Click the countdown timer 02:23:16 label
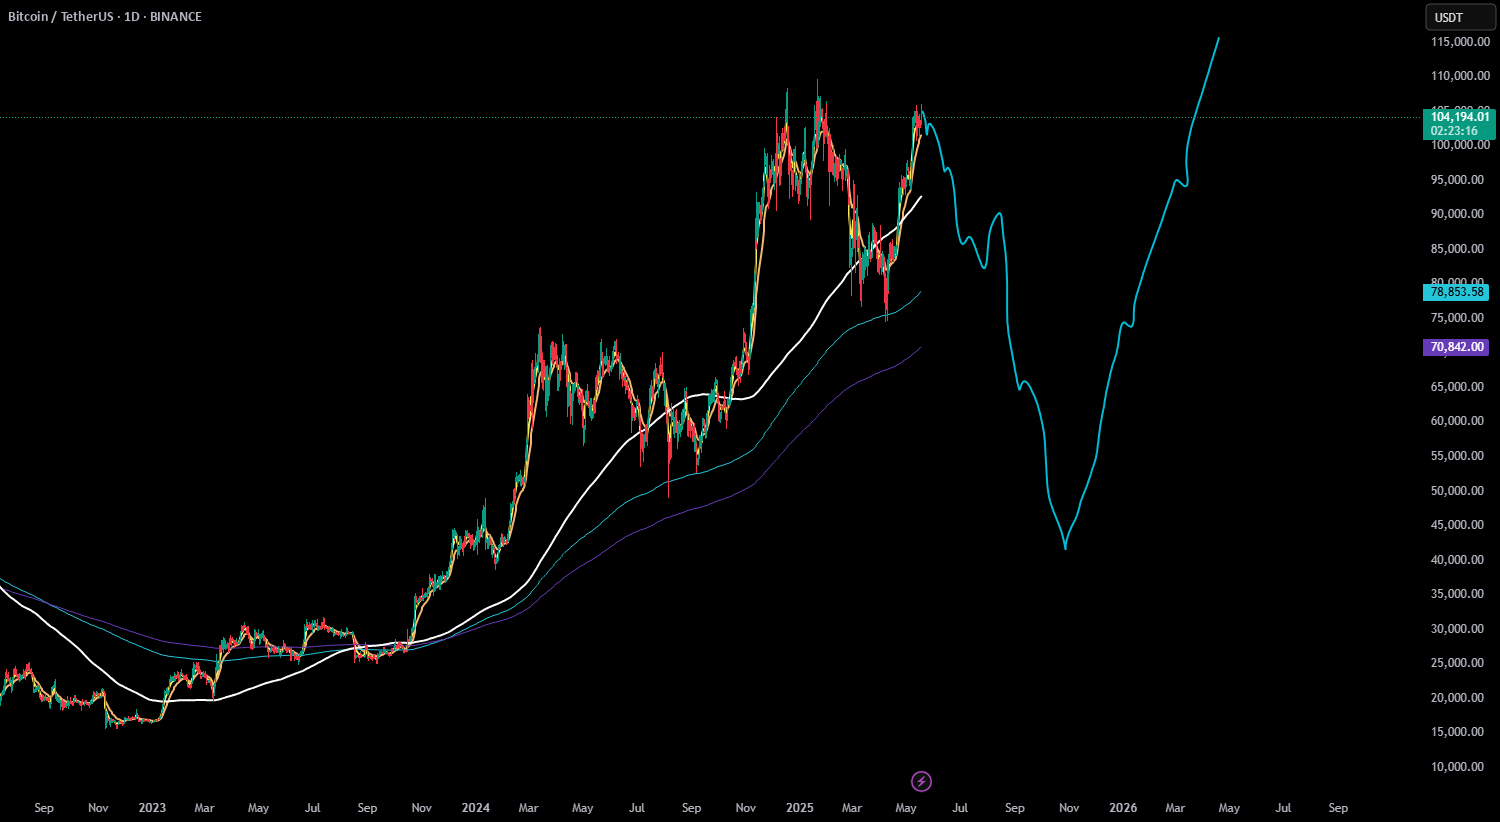The height and width of the screenshot is (822, 1500). (1454, 131)
